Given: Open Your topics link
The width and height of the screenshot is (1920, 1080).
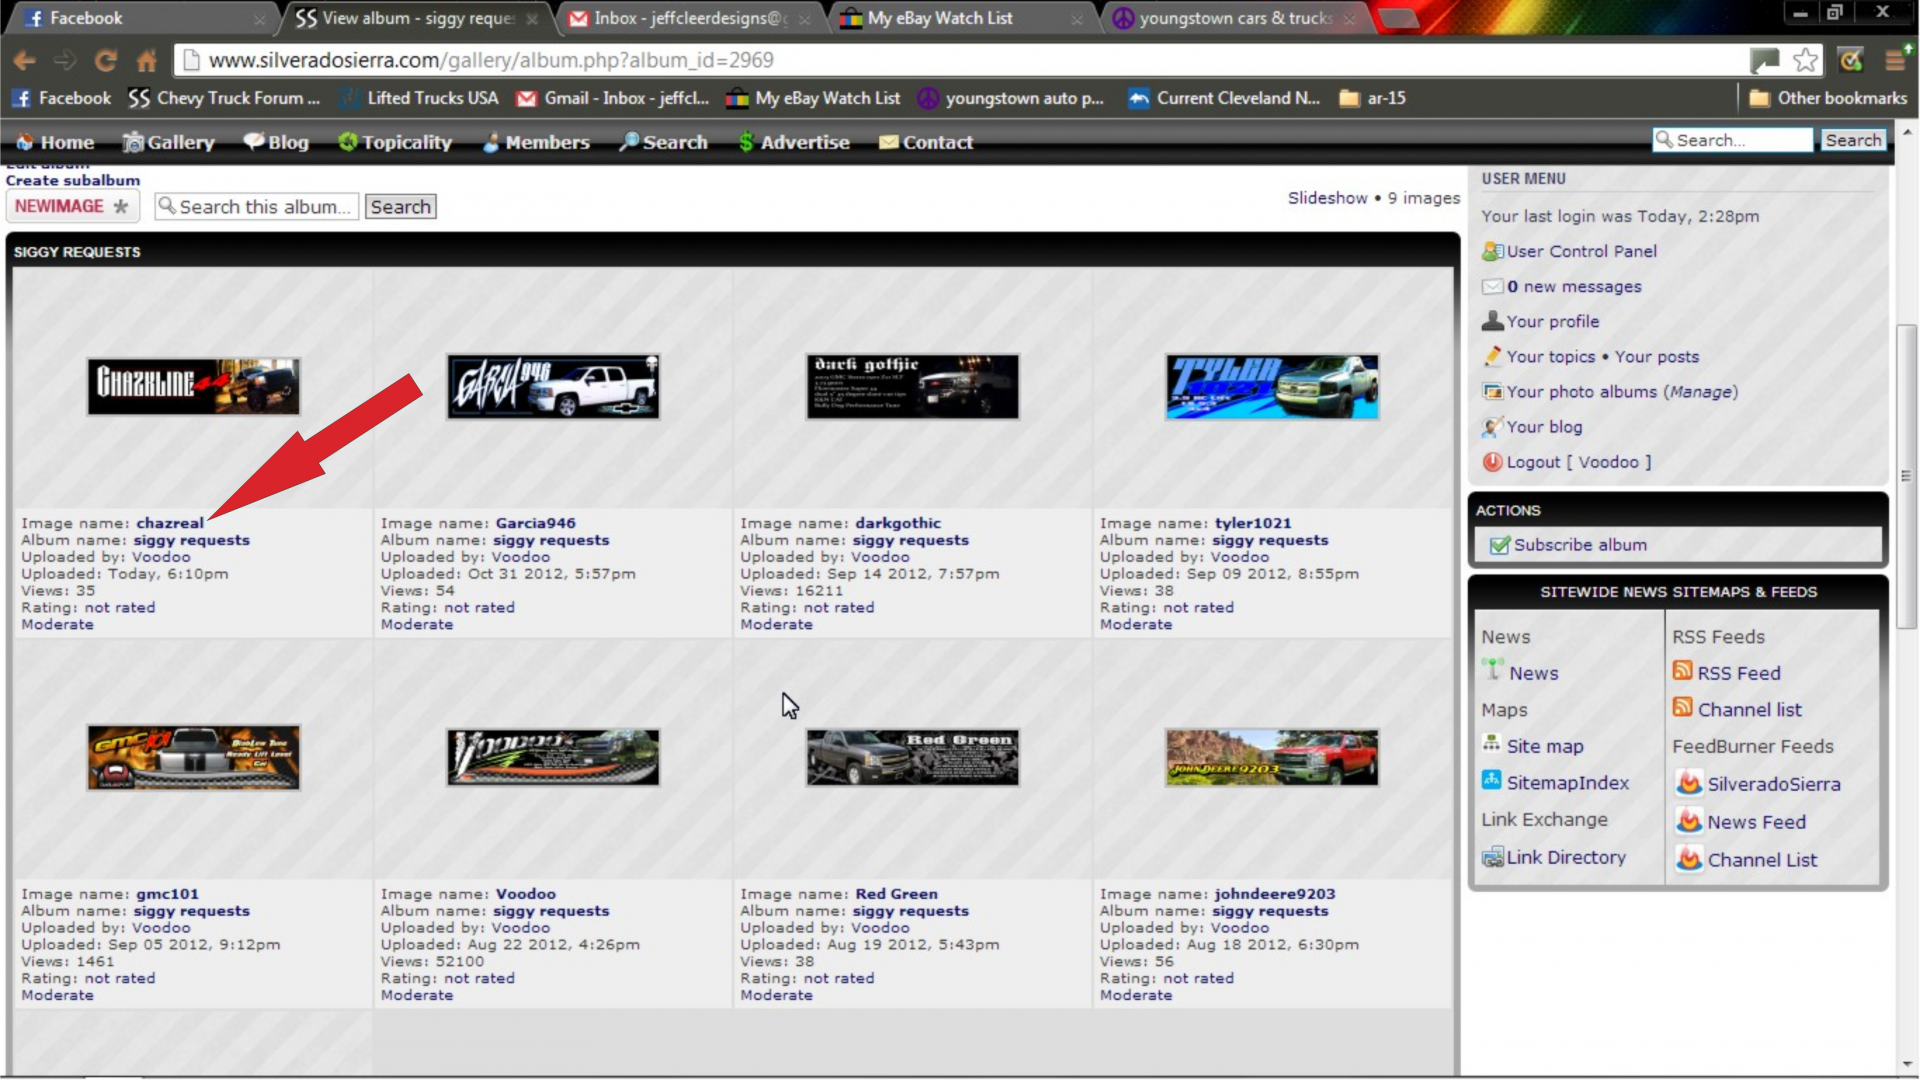Looking at the screenshot, I should (x=1550, y=356).
